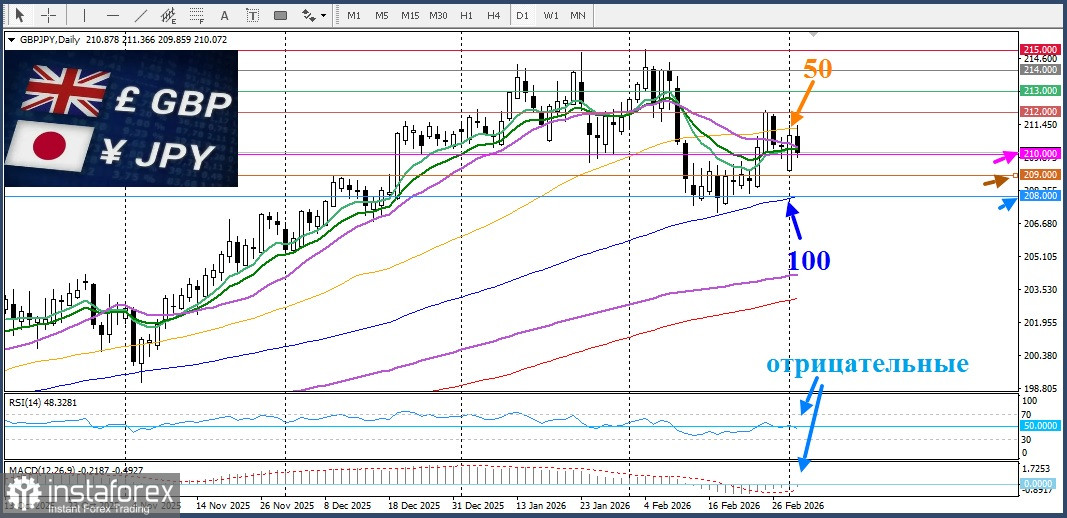Screen dimensions: 1067x518
Task: Switch chart to H4 timeframe
Action: point(494,15)
